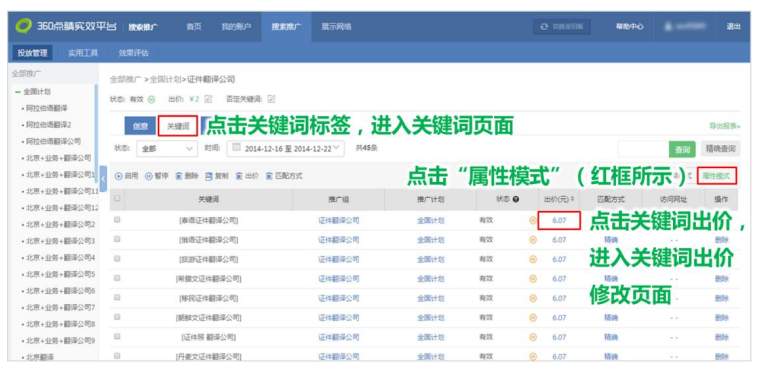Click the 属性模式 button
Viewport: 765px width, 386px height.
pyautogui.click(x=716, y=176)
